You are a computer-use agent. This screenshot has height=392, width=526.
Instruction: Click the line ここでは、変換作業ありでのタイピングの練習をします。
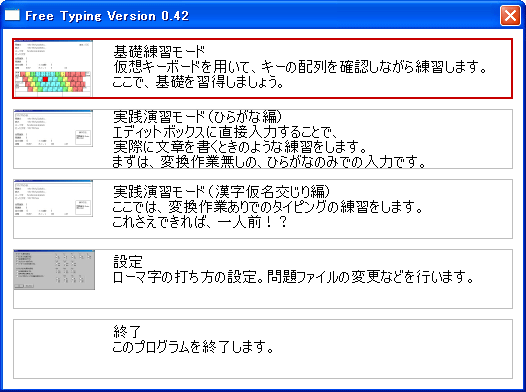[x=267, y=207]
